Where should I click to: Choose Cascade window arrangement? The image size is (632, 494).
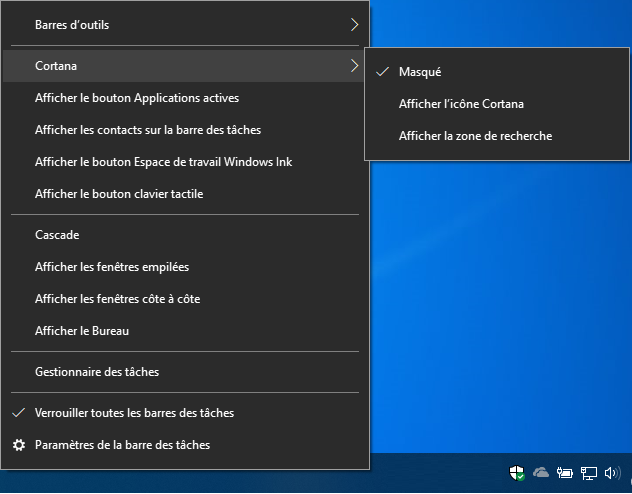click(185, 235)
